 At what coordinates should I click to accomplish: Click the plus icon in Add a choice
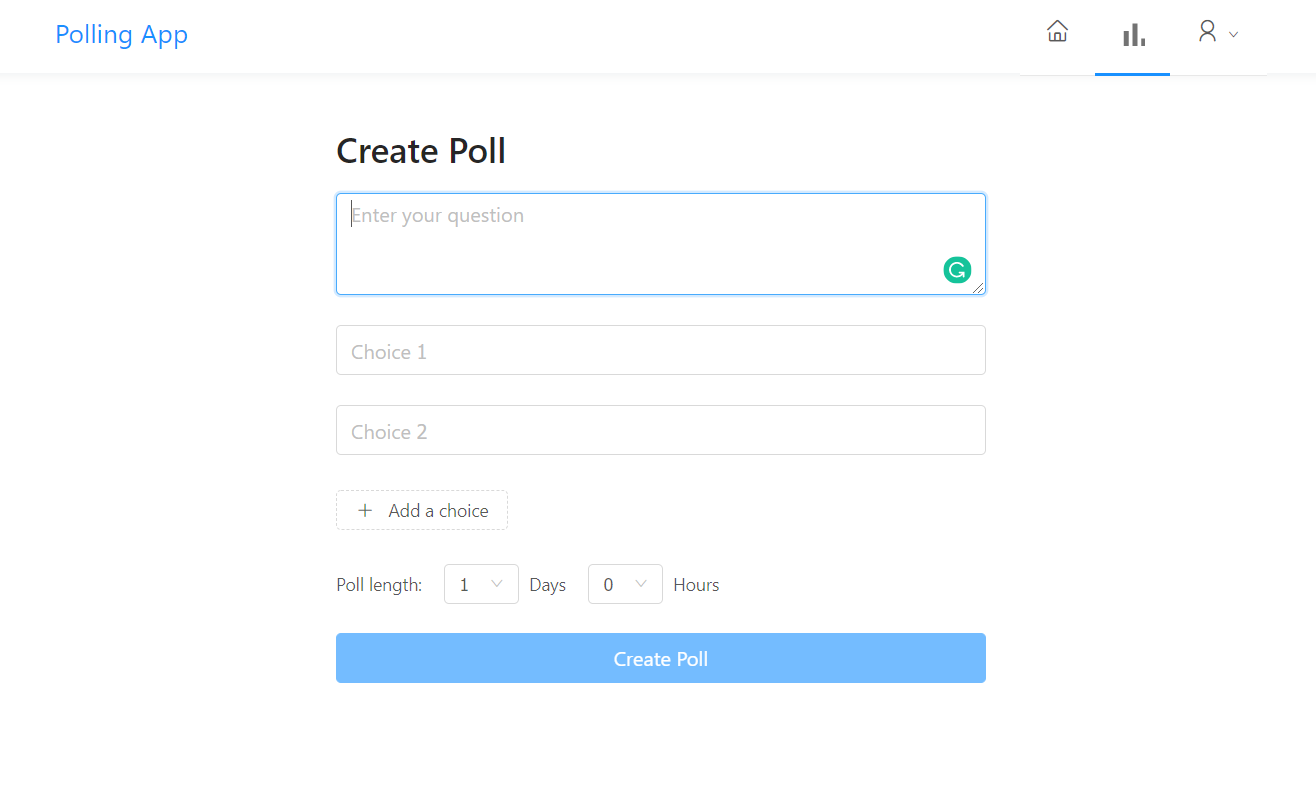pyautogui.click(x=365, y=510)
